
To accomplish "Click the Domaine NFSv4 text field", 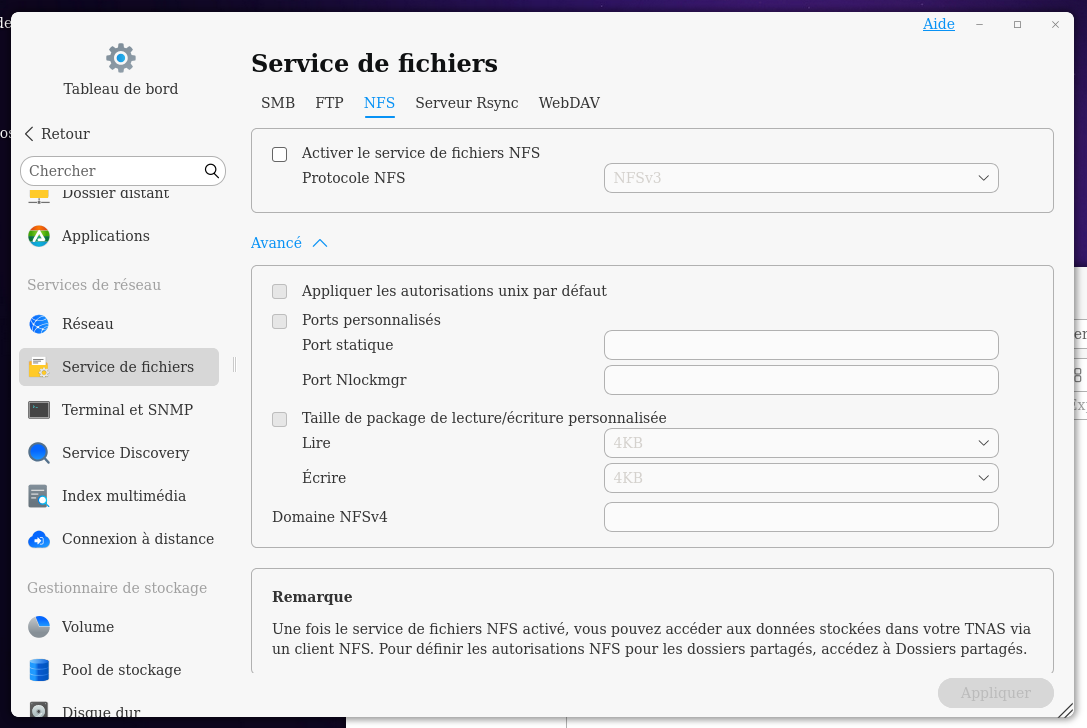I will tap(801, 517).
